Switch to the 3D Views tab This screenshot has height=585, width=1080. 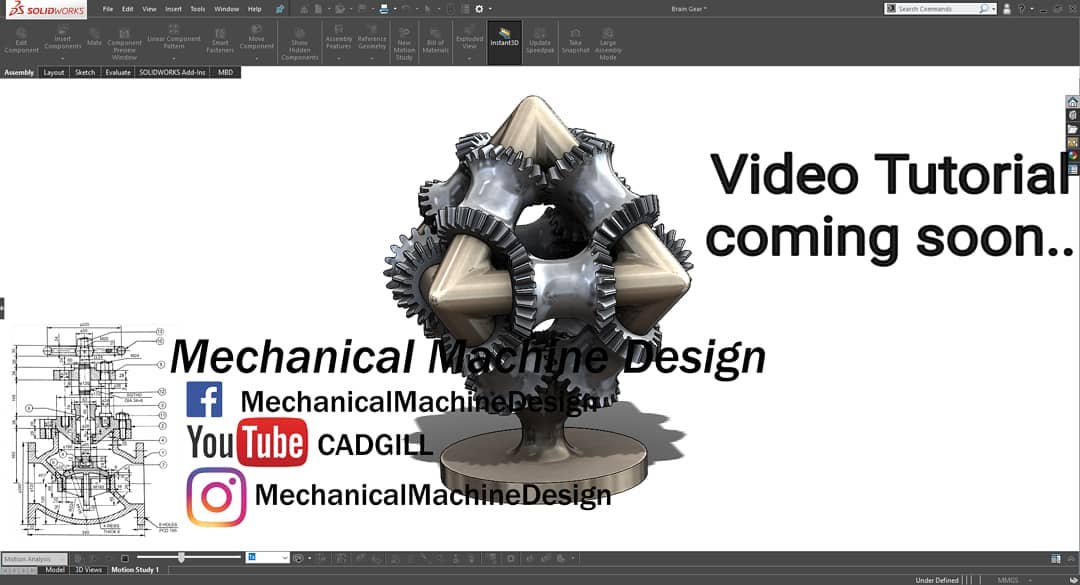pyautogui.click(x=88, y=570)
